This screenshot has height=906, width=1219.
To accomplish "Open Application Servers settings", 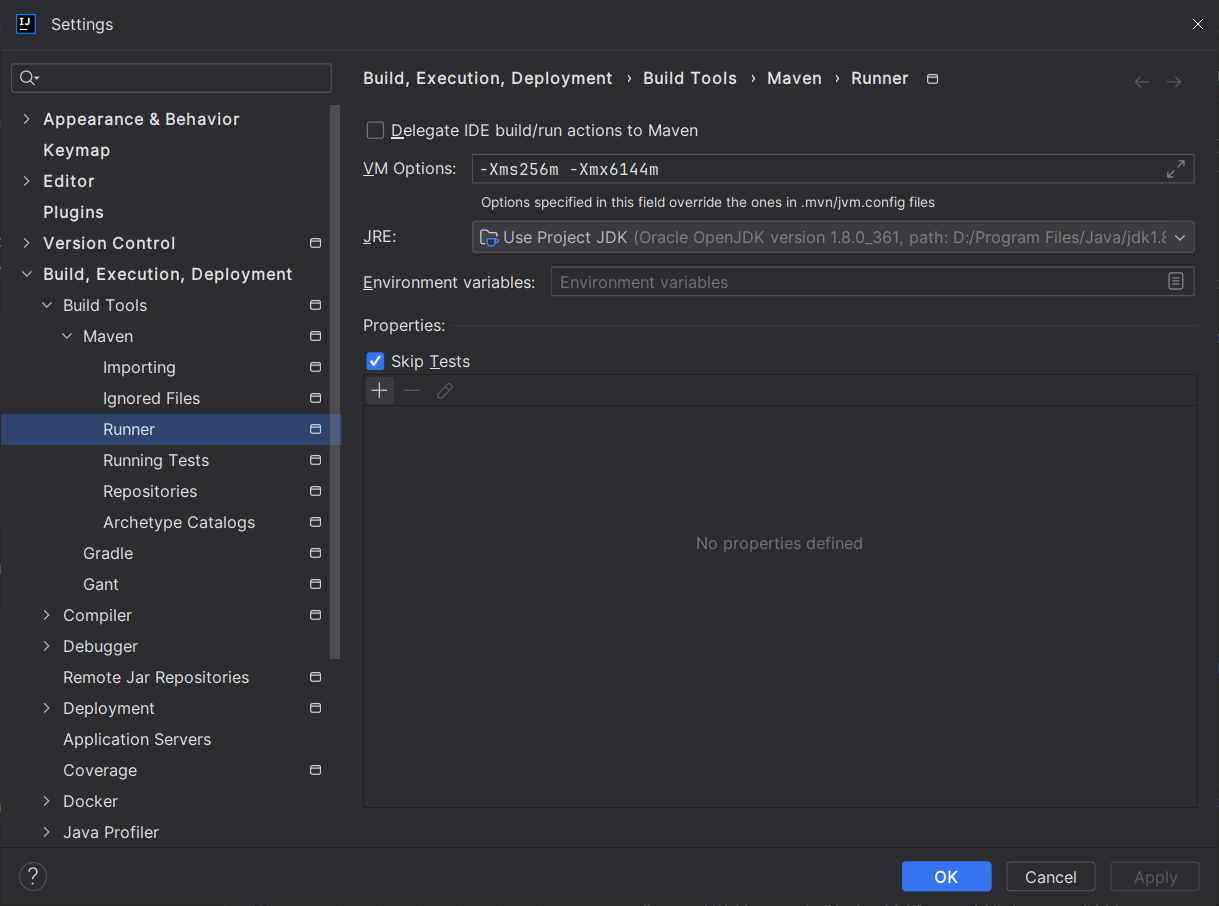I will point(137,739).
